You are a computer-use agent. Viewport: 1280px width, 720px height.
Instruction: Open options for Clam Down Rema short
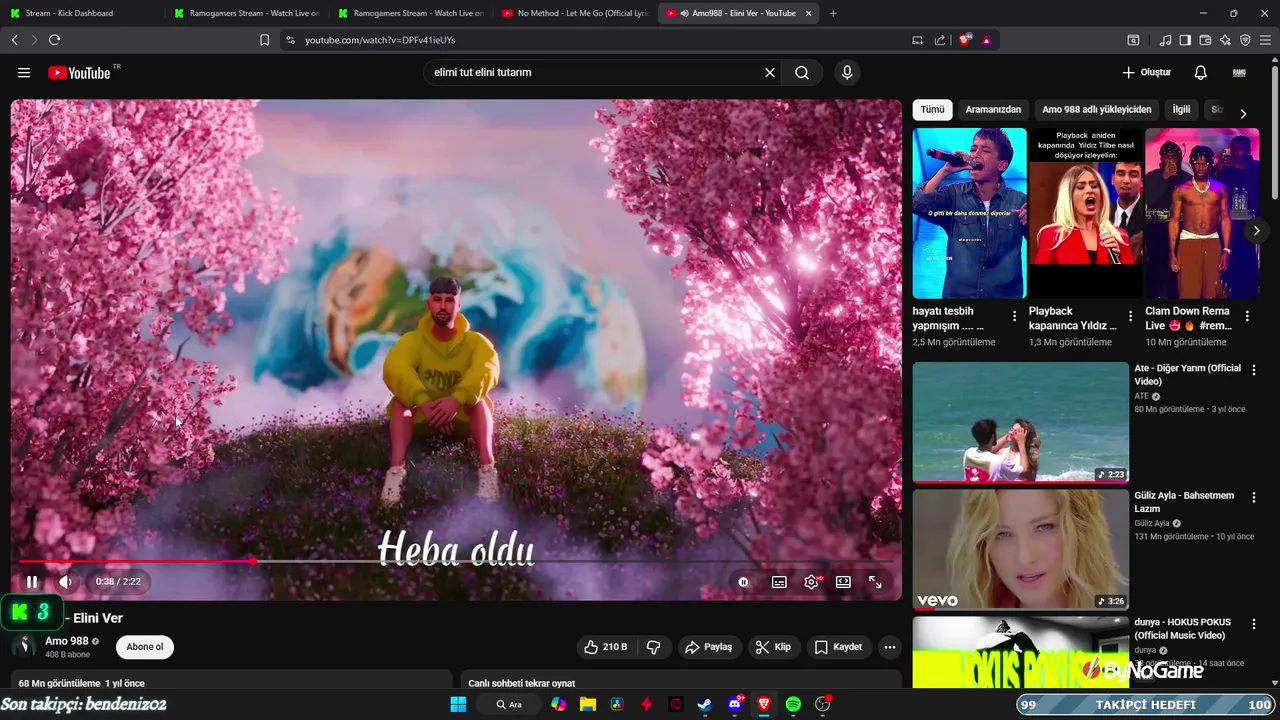[x=1247, y=316]
